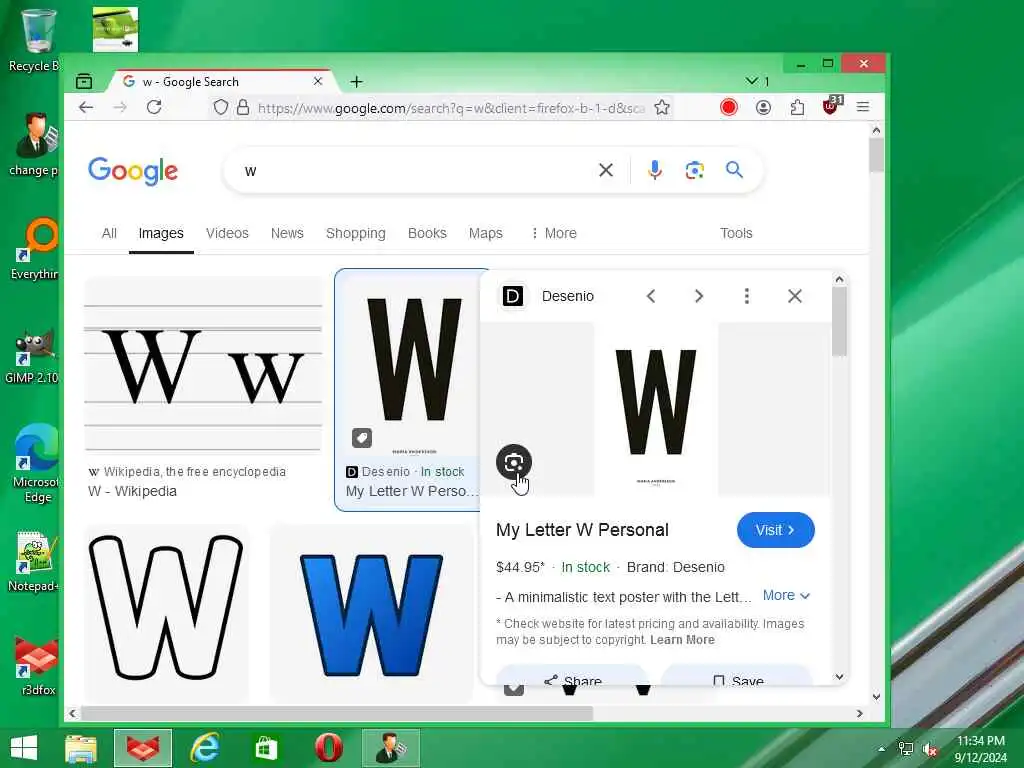Open the Shopping tab
Image resolution: width=1024 pixels, height=768 pixels.
pyautogui.click(x=356, y=233)
